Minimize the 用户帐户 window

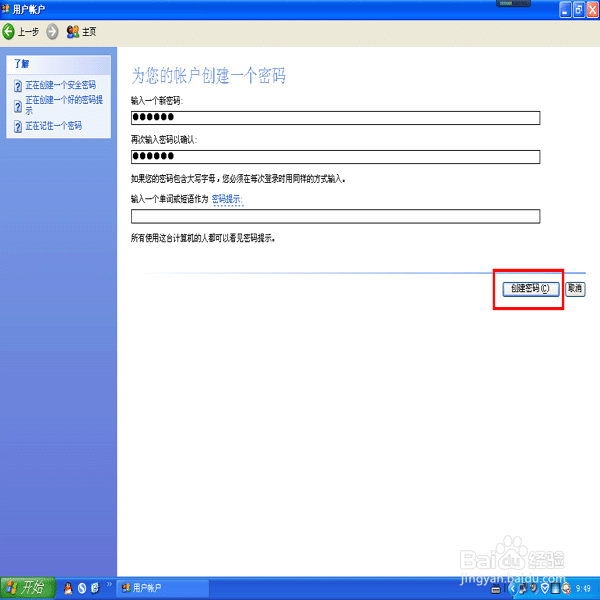(x=565, y=10)
